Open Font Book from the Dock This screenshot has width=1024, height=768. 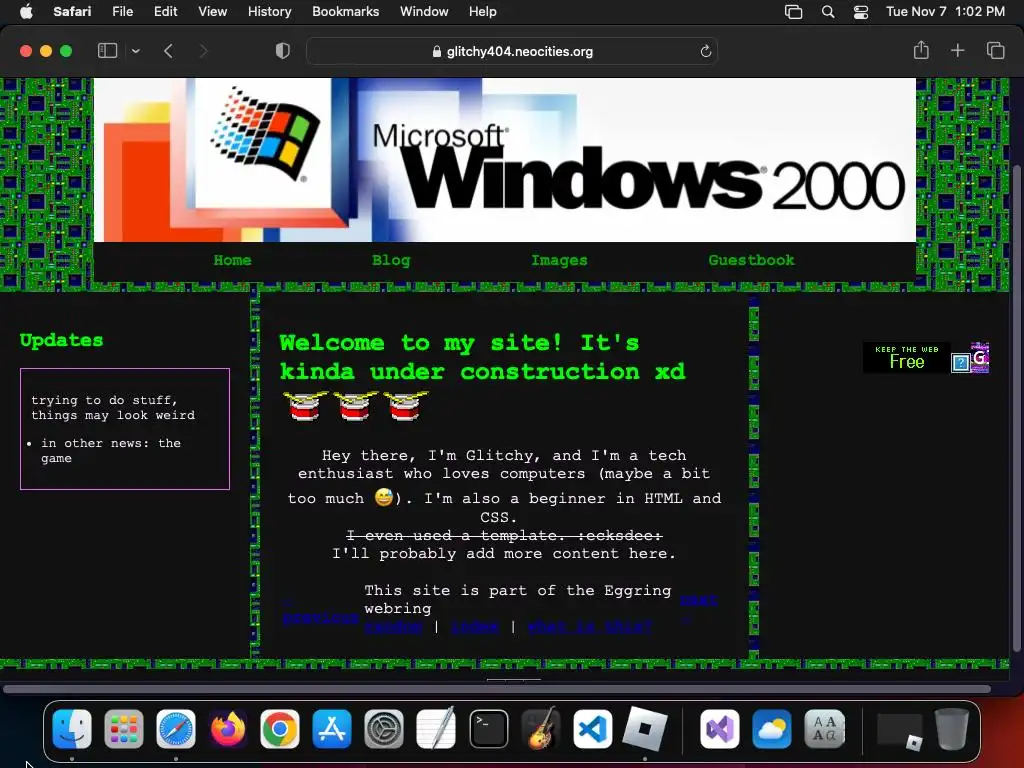pyautogui.click(x=824, y=729)
